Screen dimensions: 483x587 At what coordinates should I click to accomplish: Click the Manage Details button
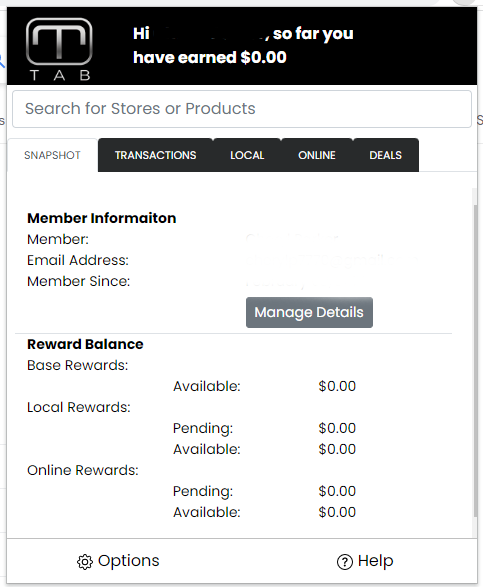[309, 312]
